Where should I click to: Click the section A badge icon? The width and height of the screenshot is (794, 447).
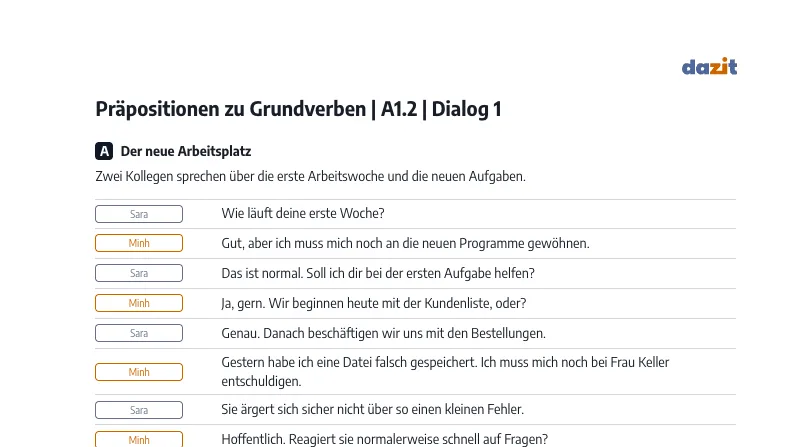(104, 151)
